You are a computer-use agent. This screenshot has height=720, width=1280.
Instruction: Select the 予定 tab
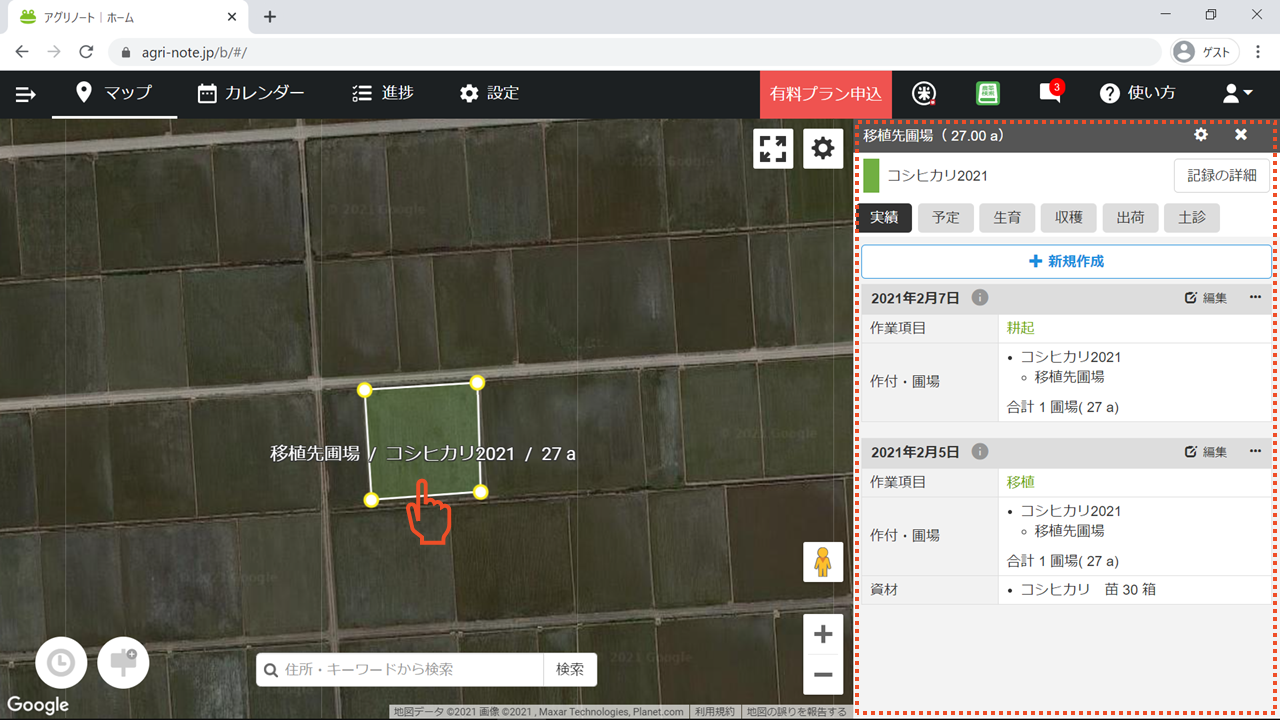coord(946,217)
